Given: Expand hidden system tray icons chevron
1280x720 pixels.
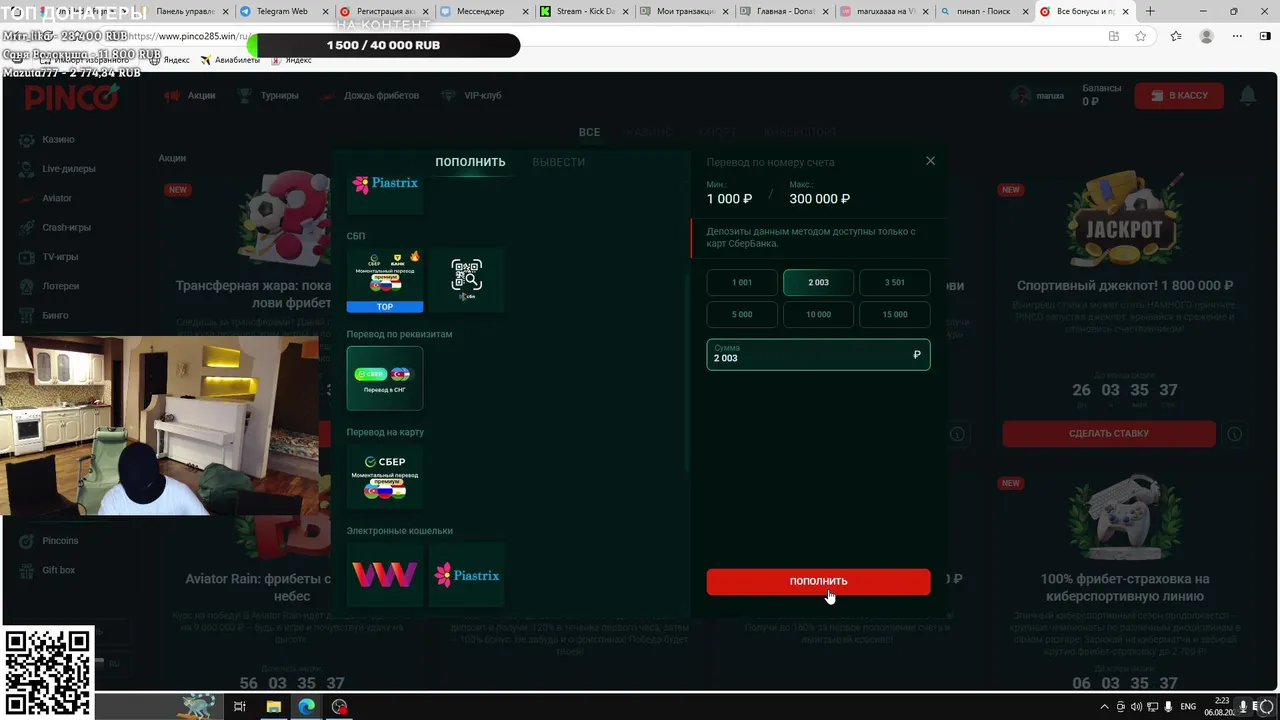Looking at the screenshot, I should [x=1104, y=707].
